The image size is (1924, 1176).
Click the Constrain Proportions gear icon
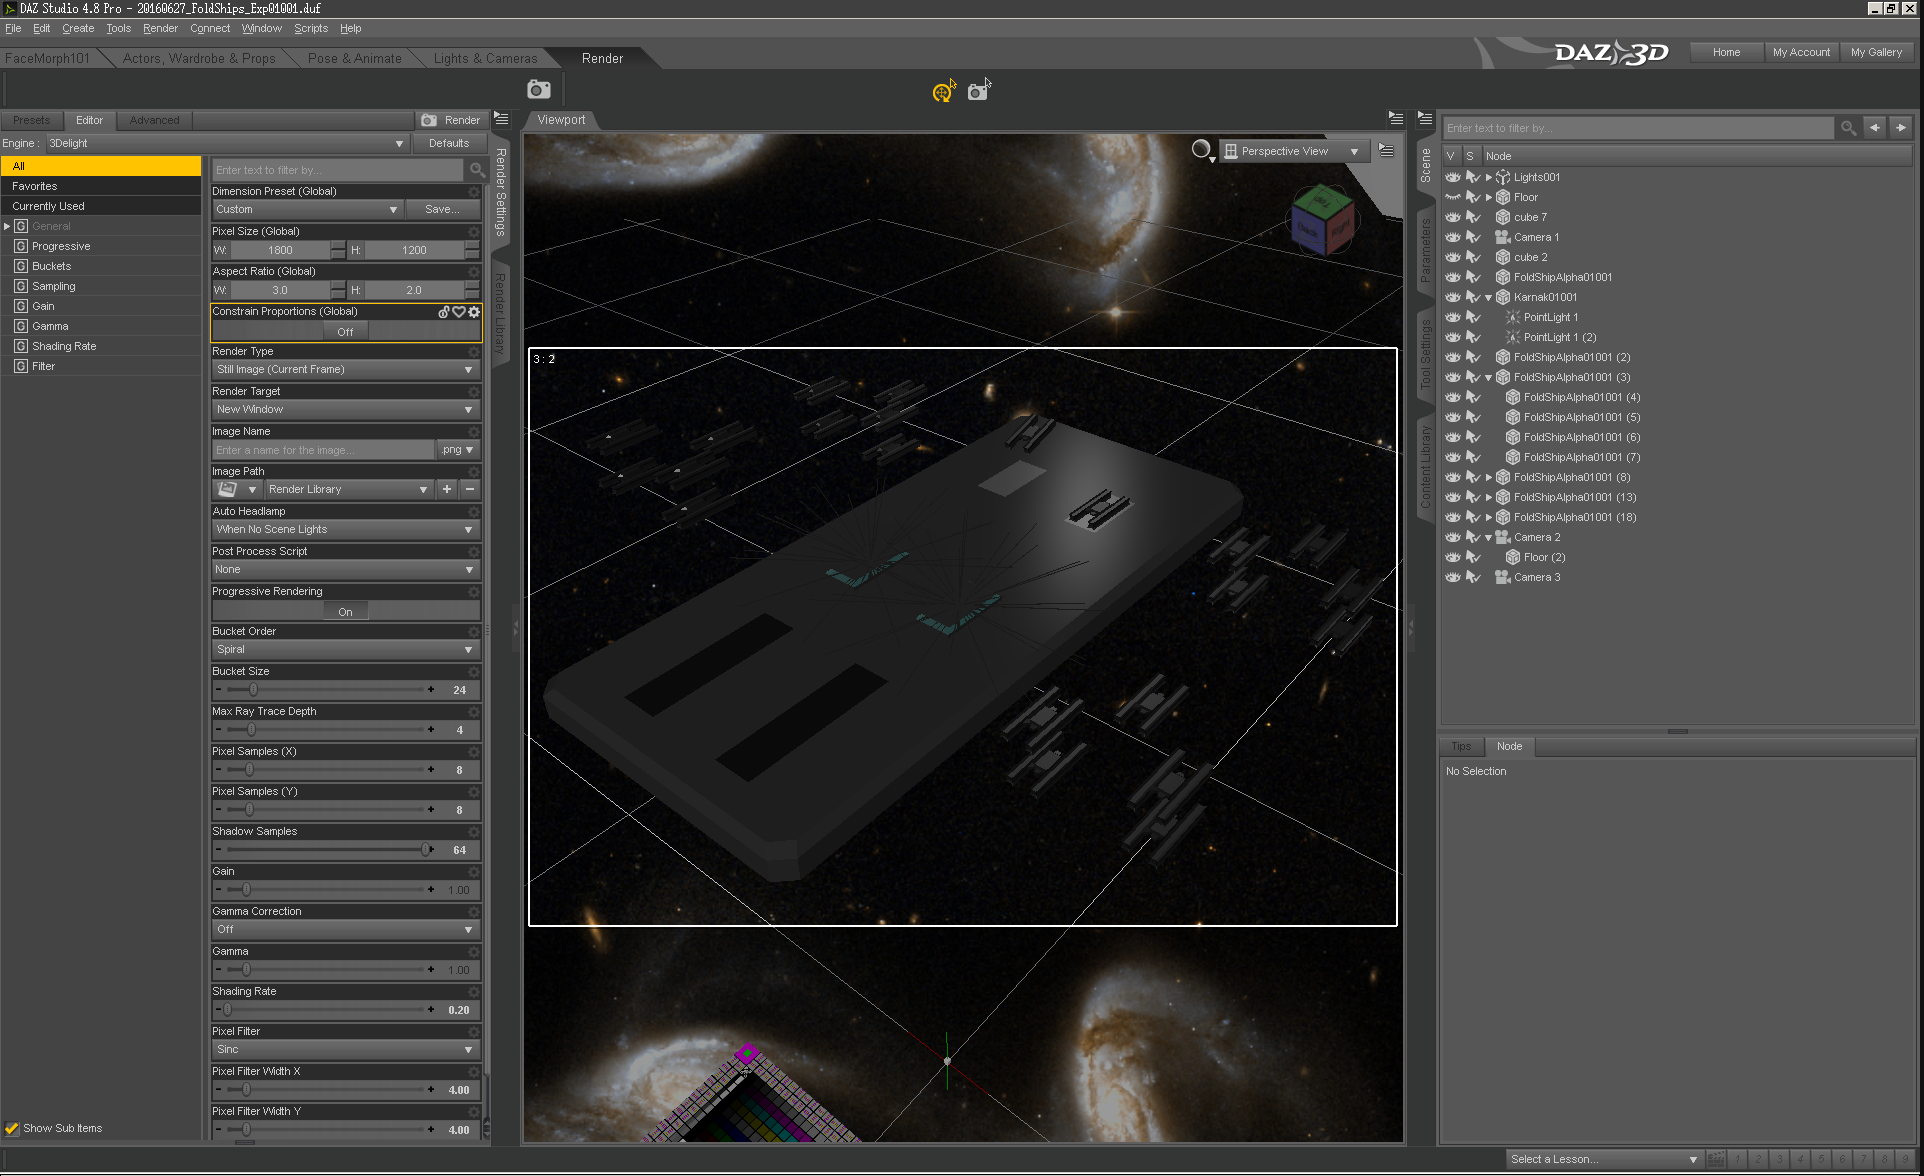pyautogui.click(x=474, y=312)
